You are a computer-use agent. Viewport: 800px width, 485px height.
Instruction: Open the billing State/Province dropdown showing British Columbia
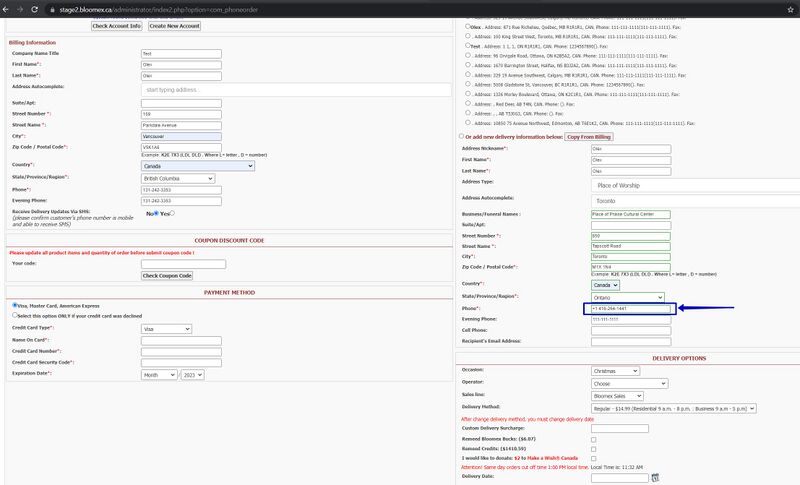(178, 178)
